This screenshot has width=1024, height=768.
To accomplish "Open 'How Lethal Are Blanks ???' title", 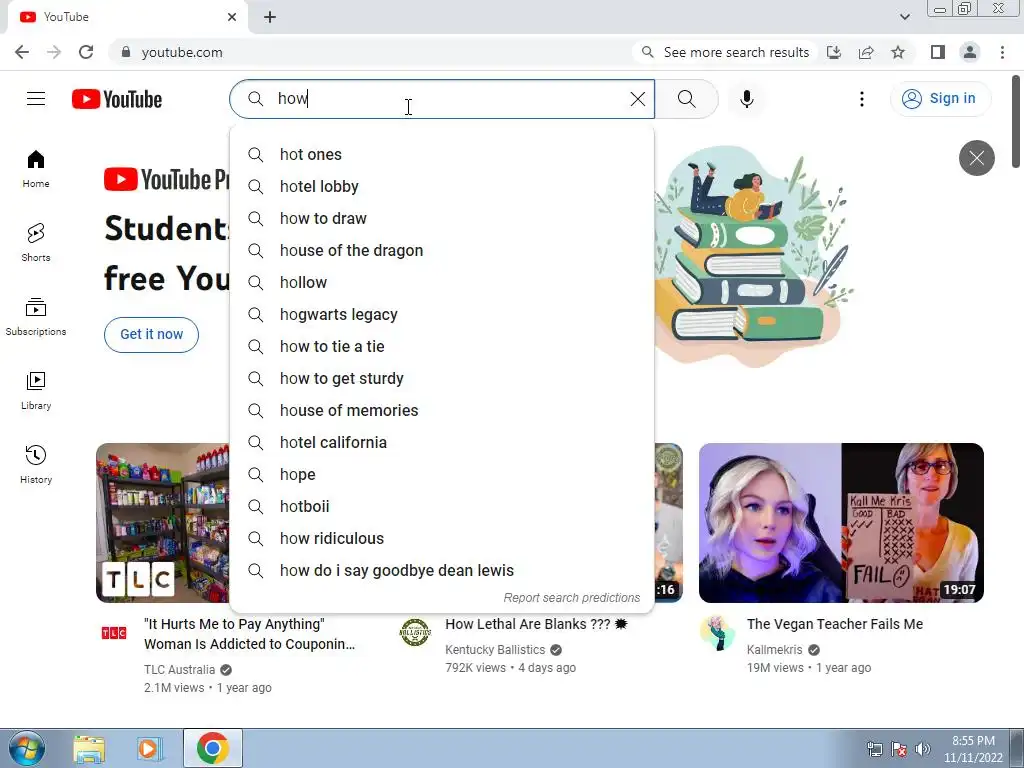I will [536, 624].
